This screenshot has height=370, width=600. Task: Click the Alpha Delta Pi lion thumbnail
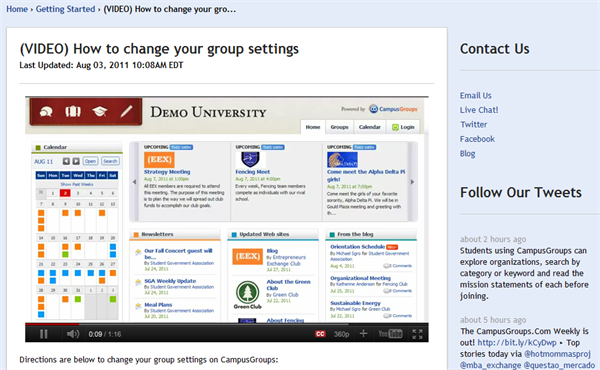pyautogui.click(x=342, y=160)
